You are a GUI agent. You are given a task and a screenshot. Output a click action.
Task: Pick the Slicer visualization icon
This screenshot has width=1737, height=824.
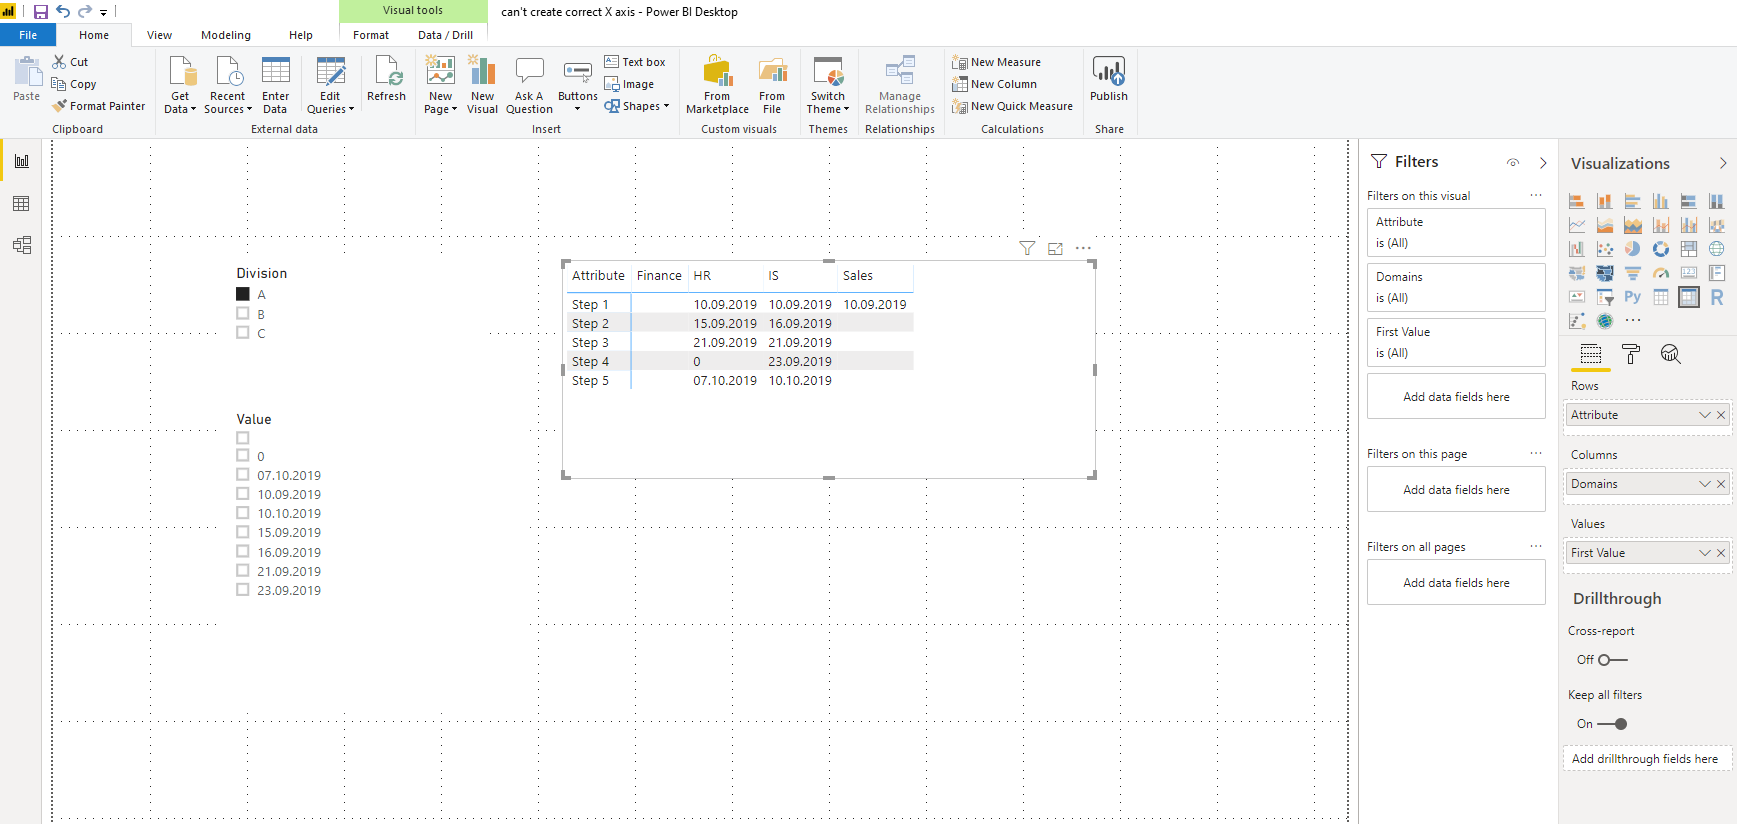(x=1604, y=297)
